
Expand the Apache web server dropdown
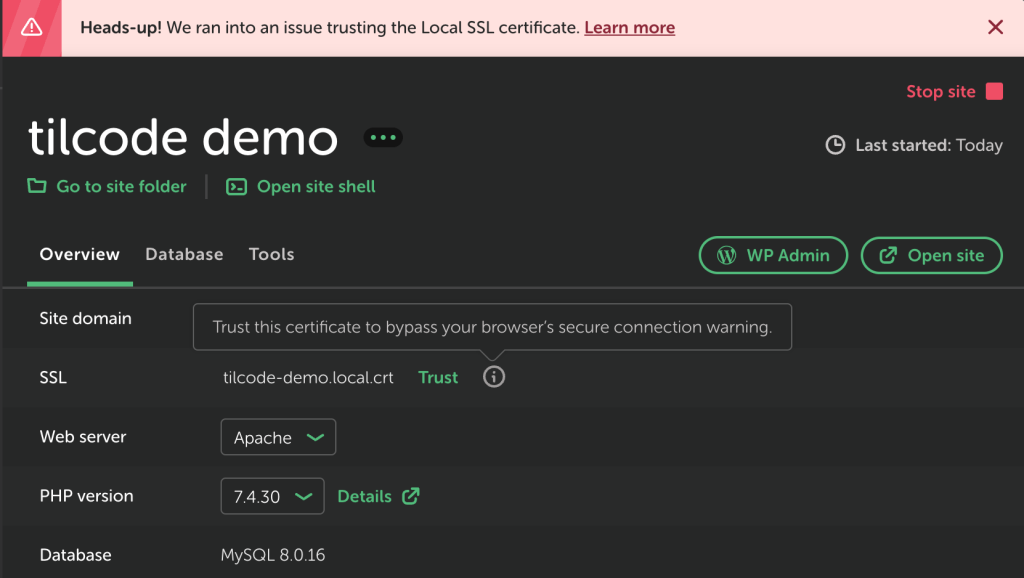(278, 438)
